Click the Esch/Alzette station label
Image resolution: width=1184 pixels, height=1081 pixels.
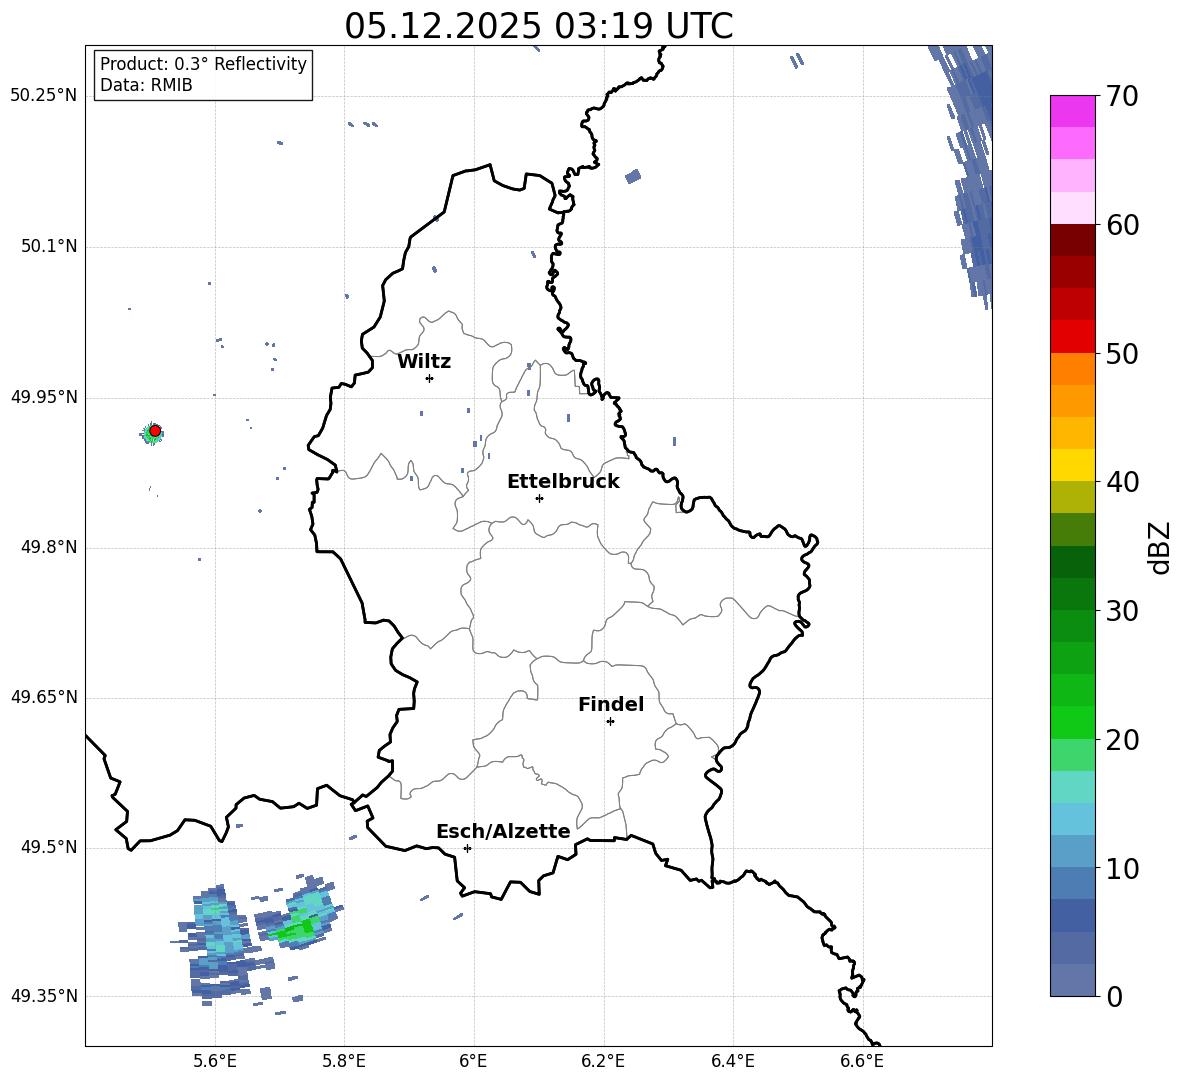point(503,831)
